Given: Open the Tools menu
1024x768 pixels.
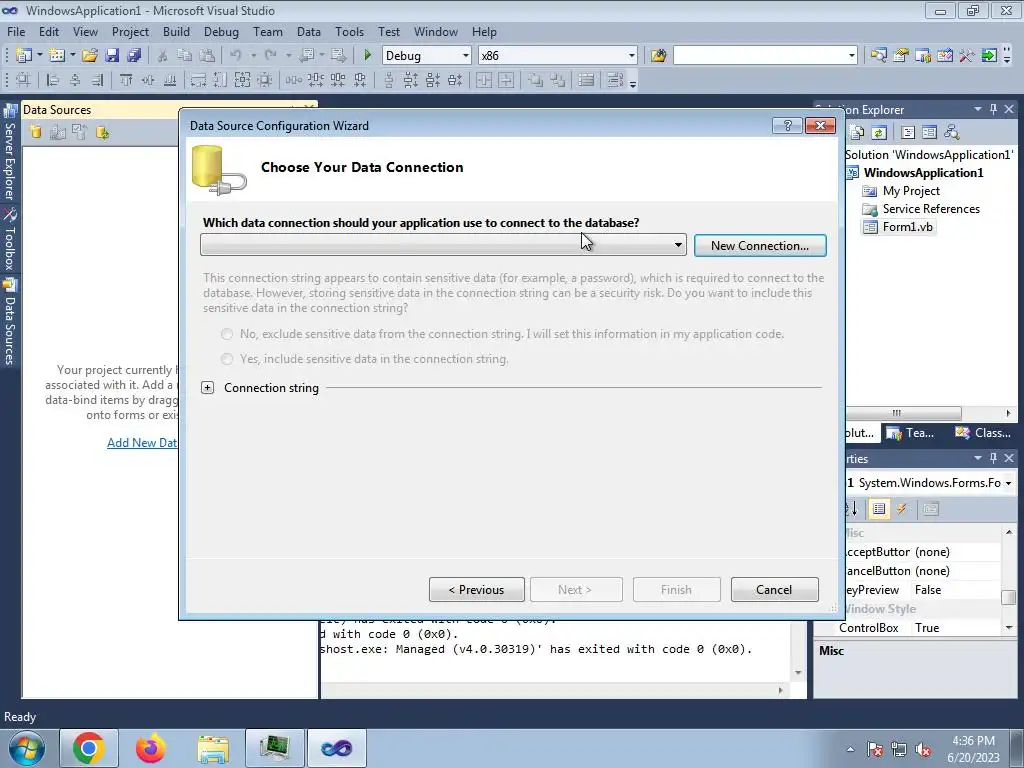Looking at the screenshot, I should pos(349,31).
